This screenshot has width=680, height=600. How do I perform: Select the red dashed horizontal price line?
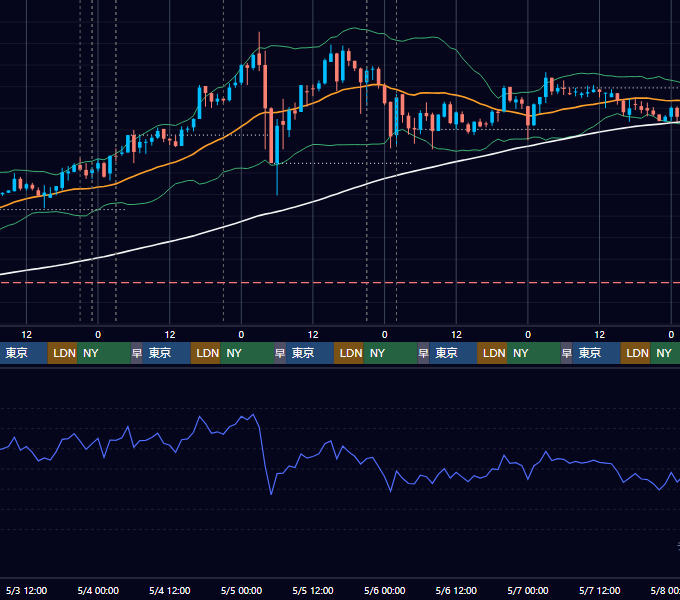tap(340, 283)
